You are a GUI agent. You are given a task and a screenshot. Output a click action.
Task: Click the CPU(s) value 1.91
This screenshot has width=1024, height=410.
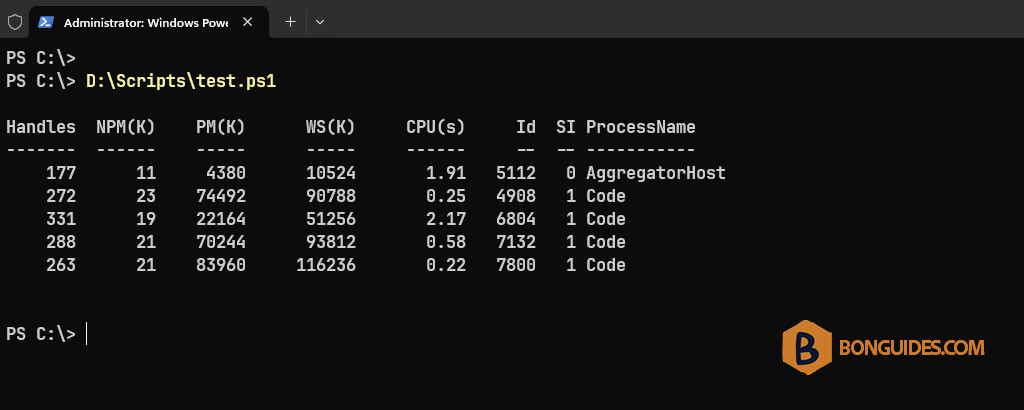[x=446, y=173]
